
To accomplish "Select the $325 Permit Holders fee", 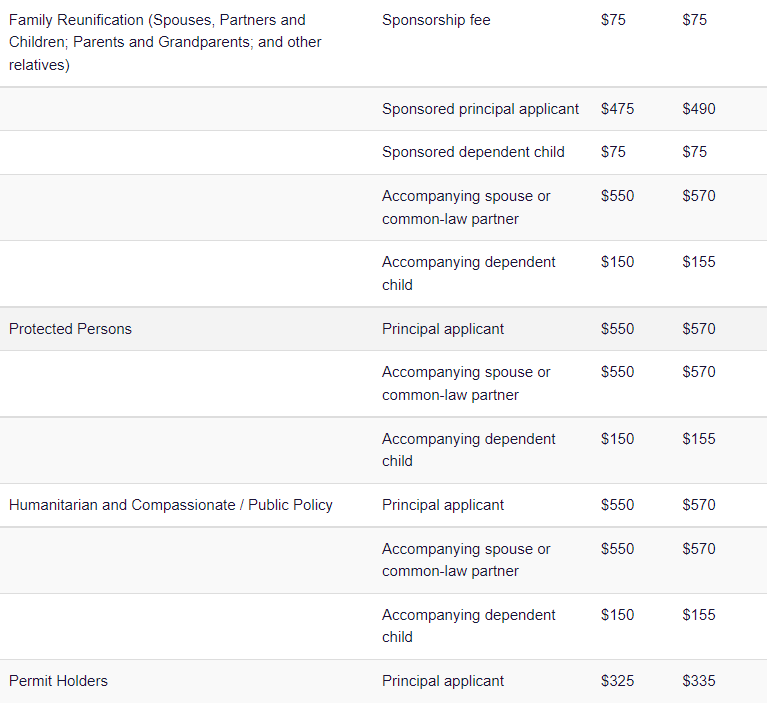I will pos(617,681).
